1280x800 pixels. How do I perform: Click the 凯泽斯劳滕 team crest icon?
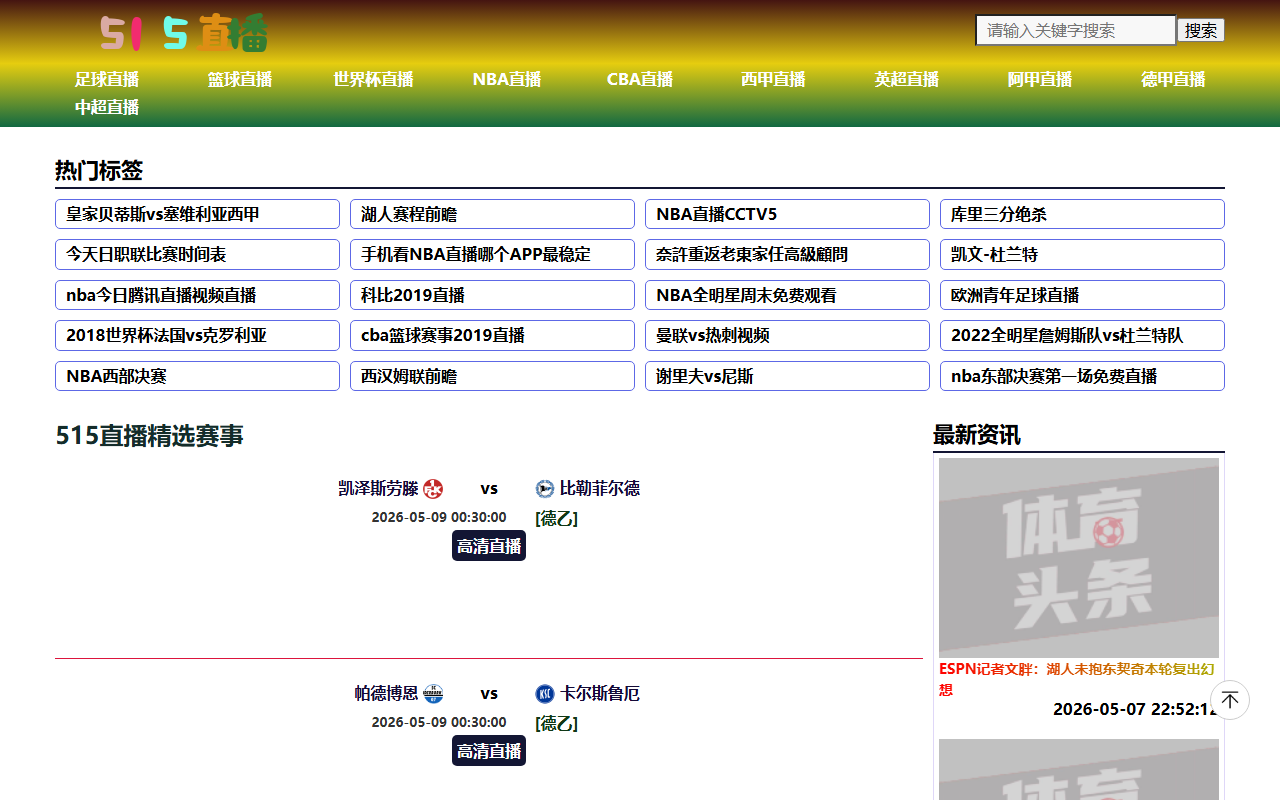433,489
